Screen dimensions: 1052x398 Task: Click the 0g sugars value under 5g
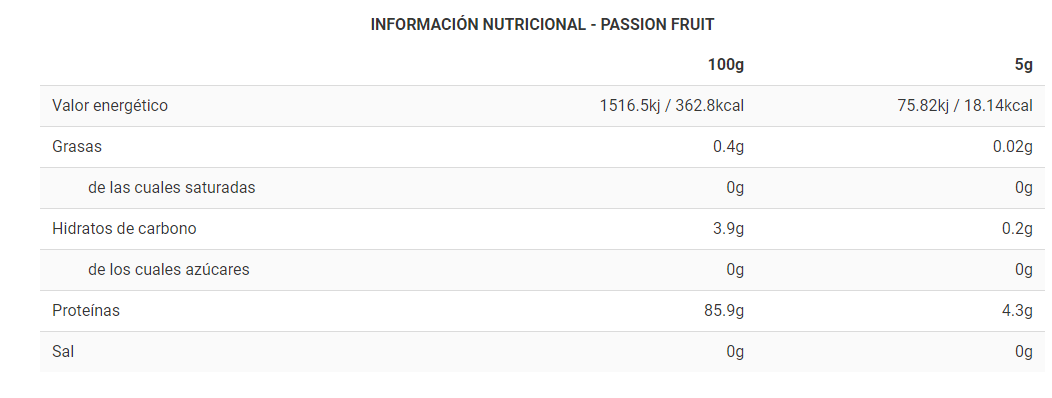1024,269
